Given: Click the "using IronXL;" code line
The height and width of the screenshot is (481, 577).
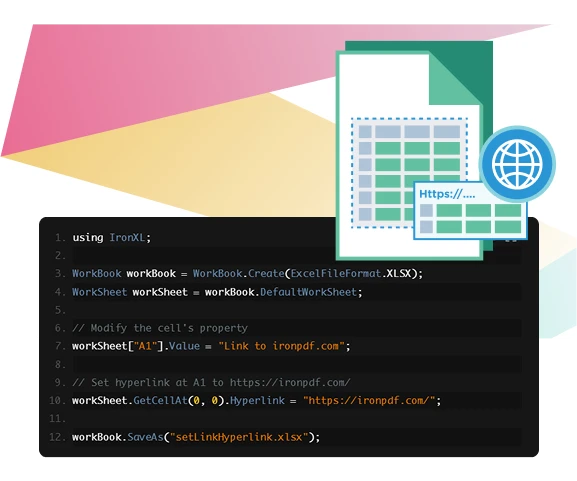Looking at the screenshot, I should (111, 238).
